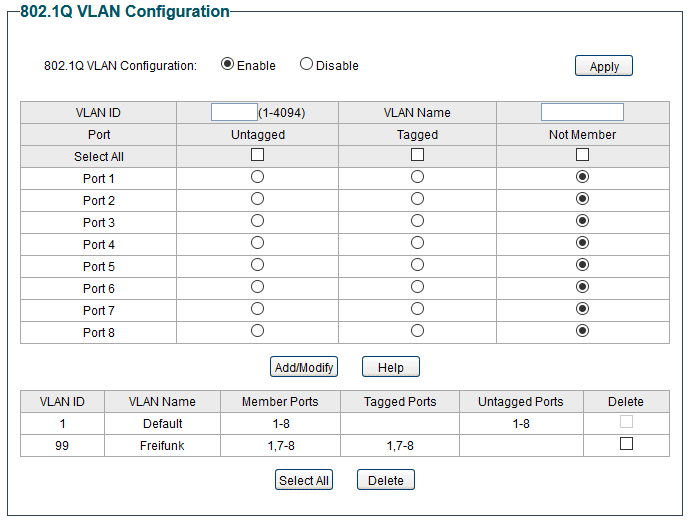689x522 pixels.
Task: Set Port 4 to Not Member
Action: pos(582,243)
